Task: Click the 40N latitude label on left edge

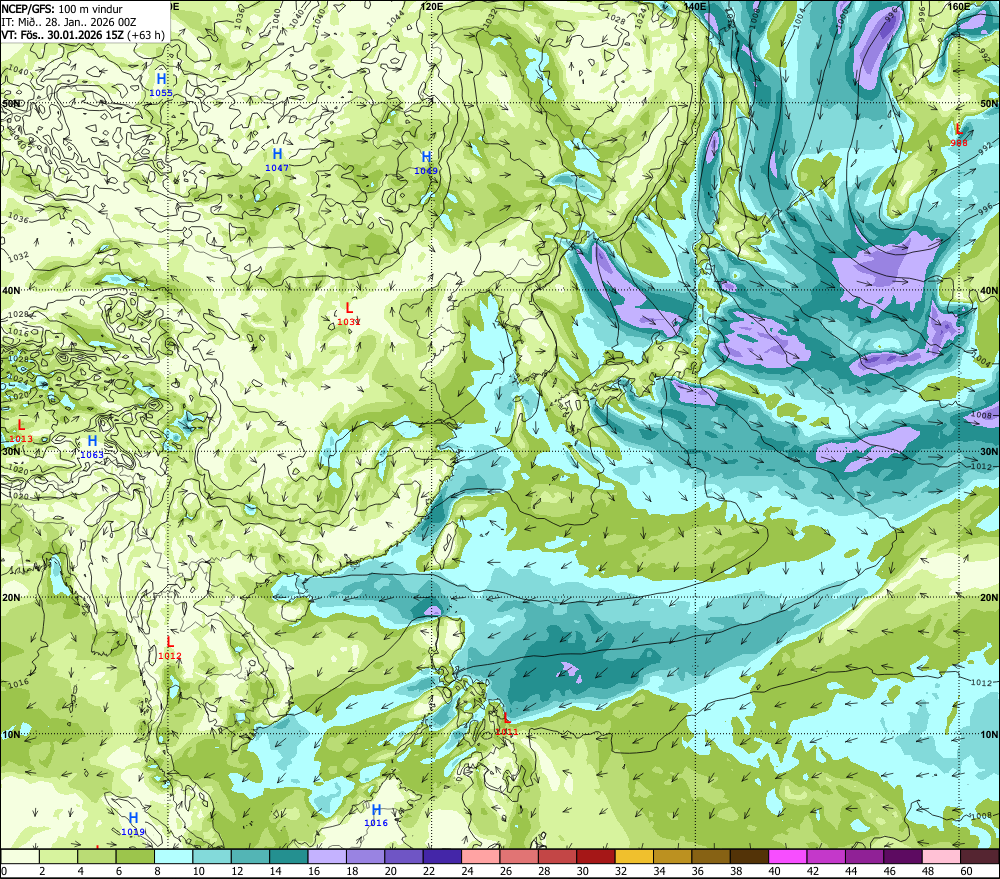Action: (11, 290)
